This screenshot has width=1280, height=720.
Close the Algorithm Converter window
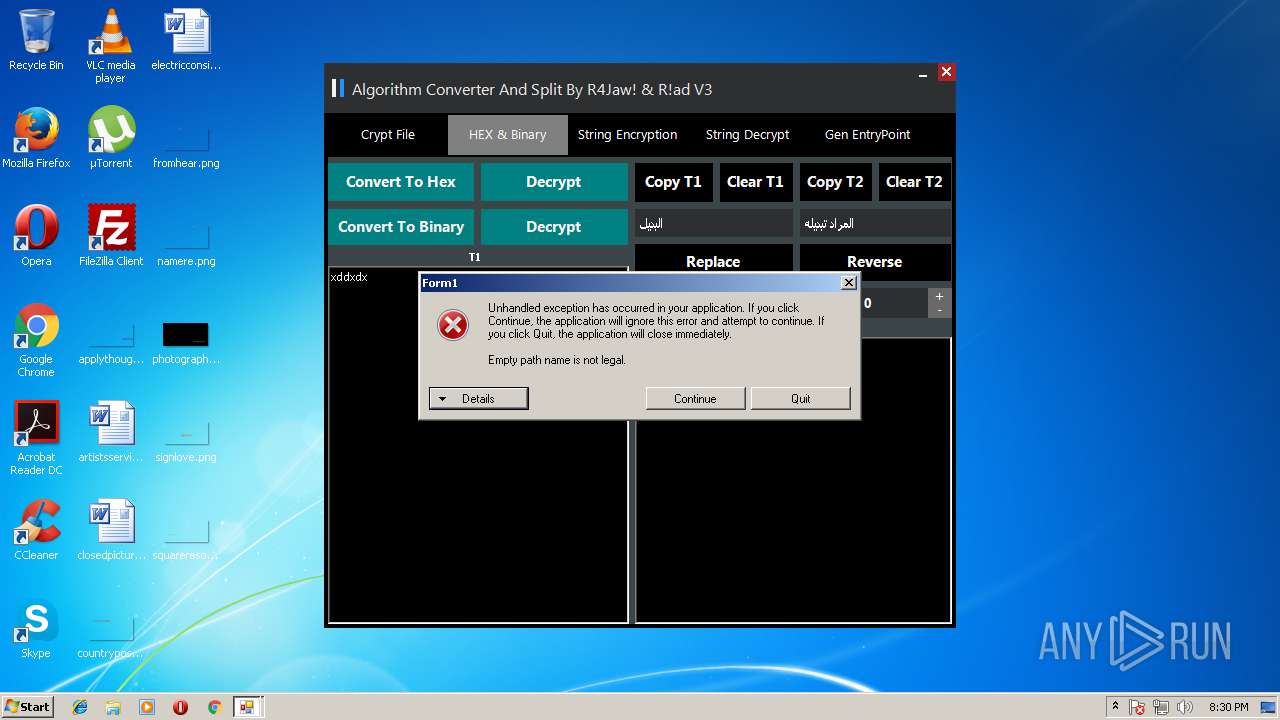point(946,72)
